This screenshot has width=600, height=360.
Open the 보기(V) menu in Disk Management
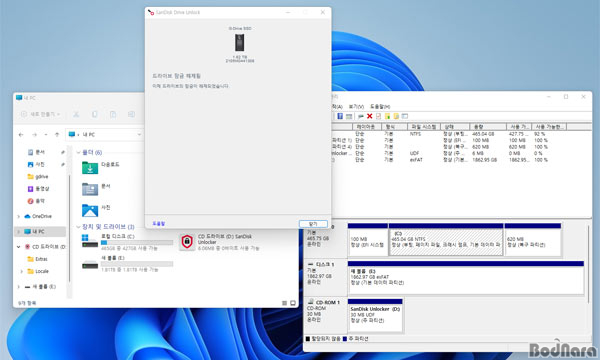[356, 106]
